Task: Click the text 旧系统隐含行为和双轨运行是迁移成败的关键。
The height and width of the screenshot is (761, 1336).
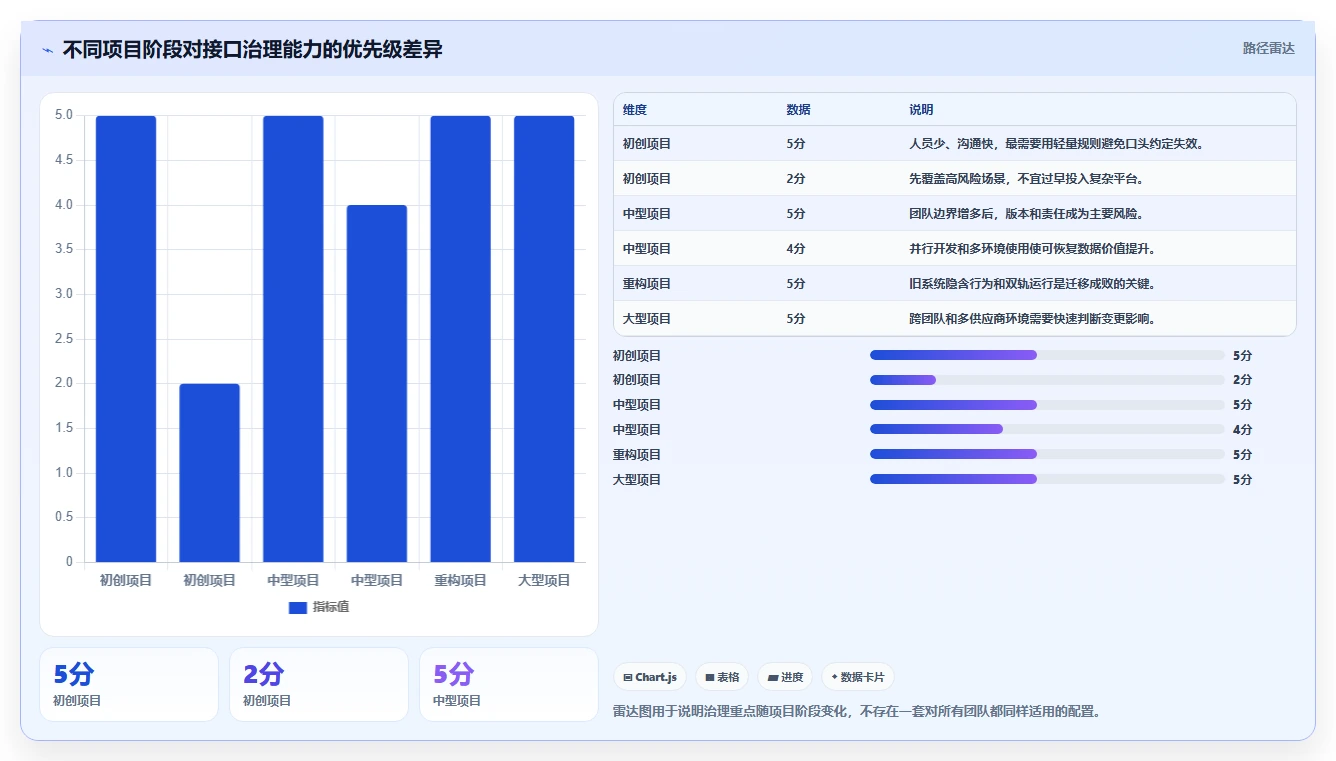Action: (x=1032, y=284)
